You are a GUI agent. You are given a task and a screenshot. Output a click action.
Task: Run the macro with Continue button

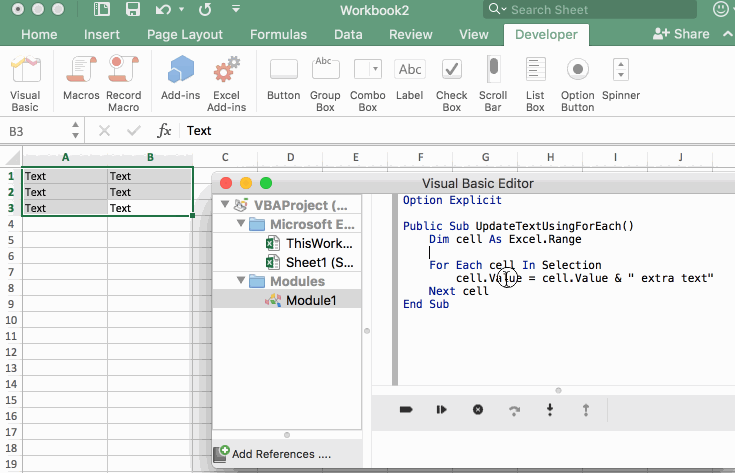point(442,410)
